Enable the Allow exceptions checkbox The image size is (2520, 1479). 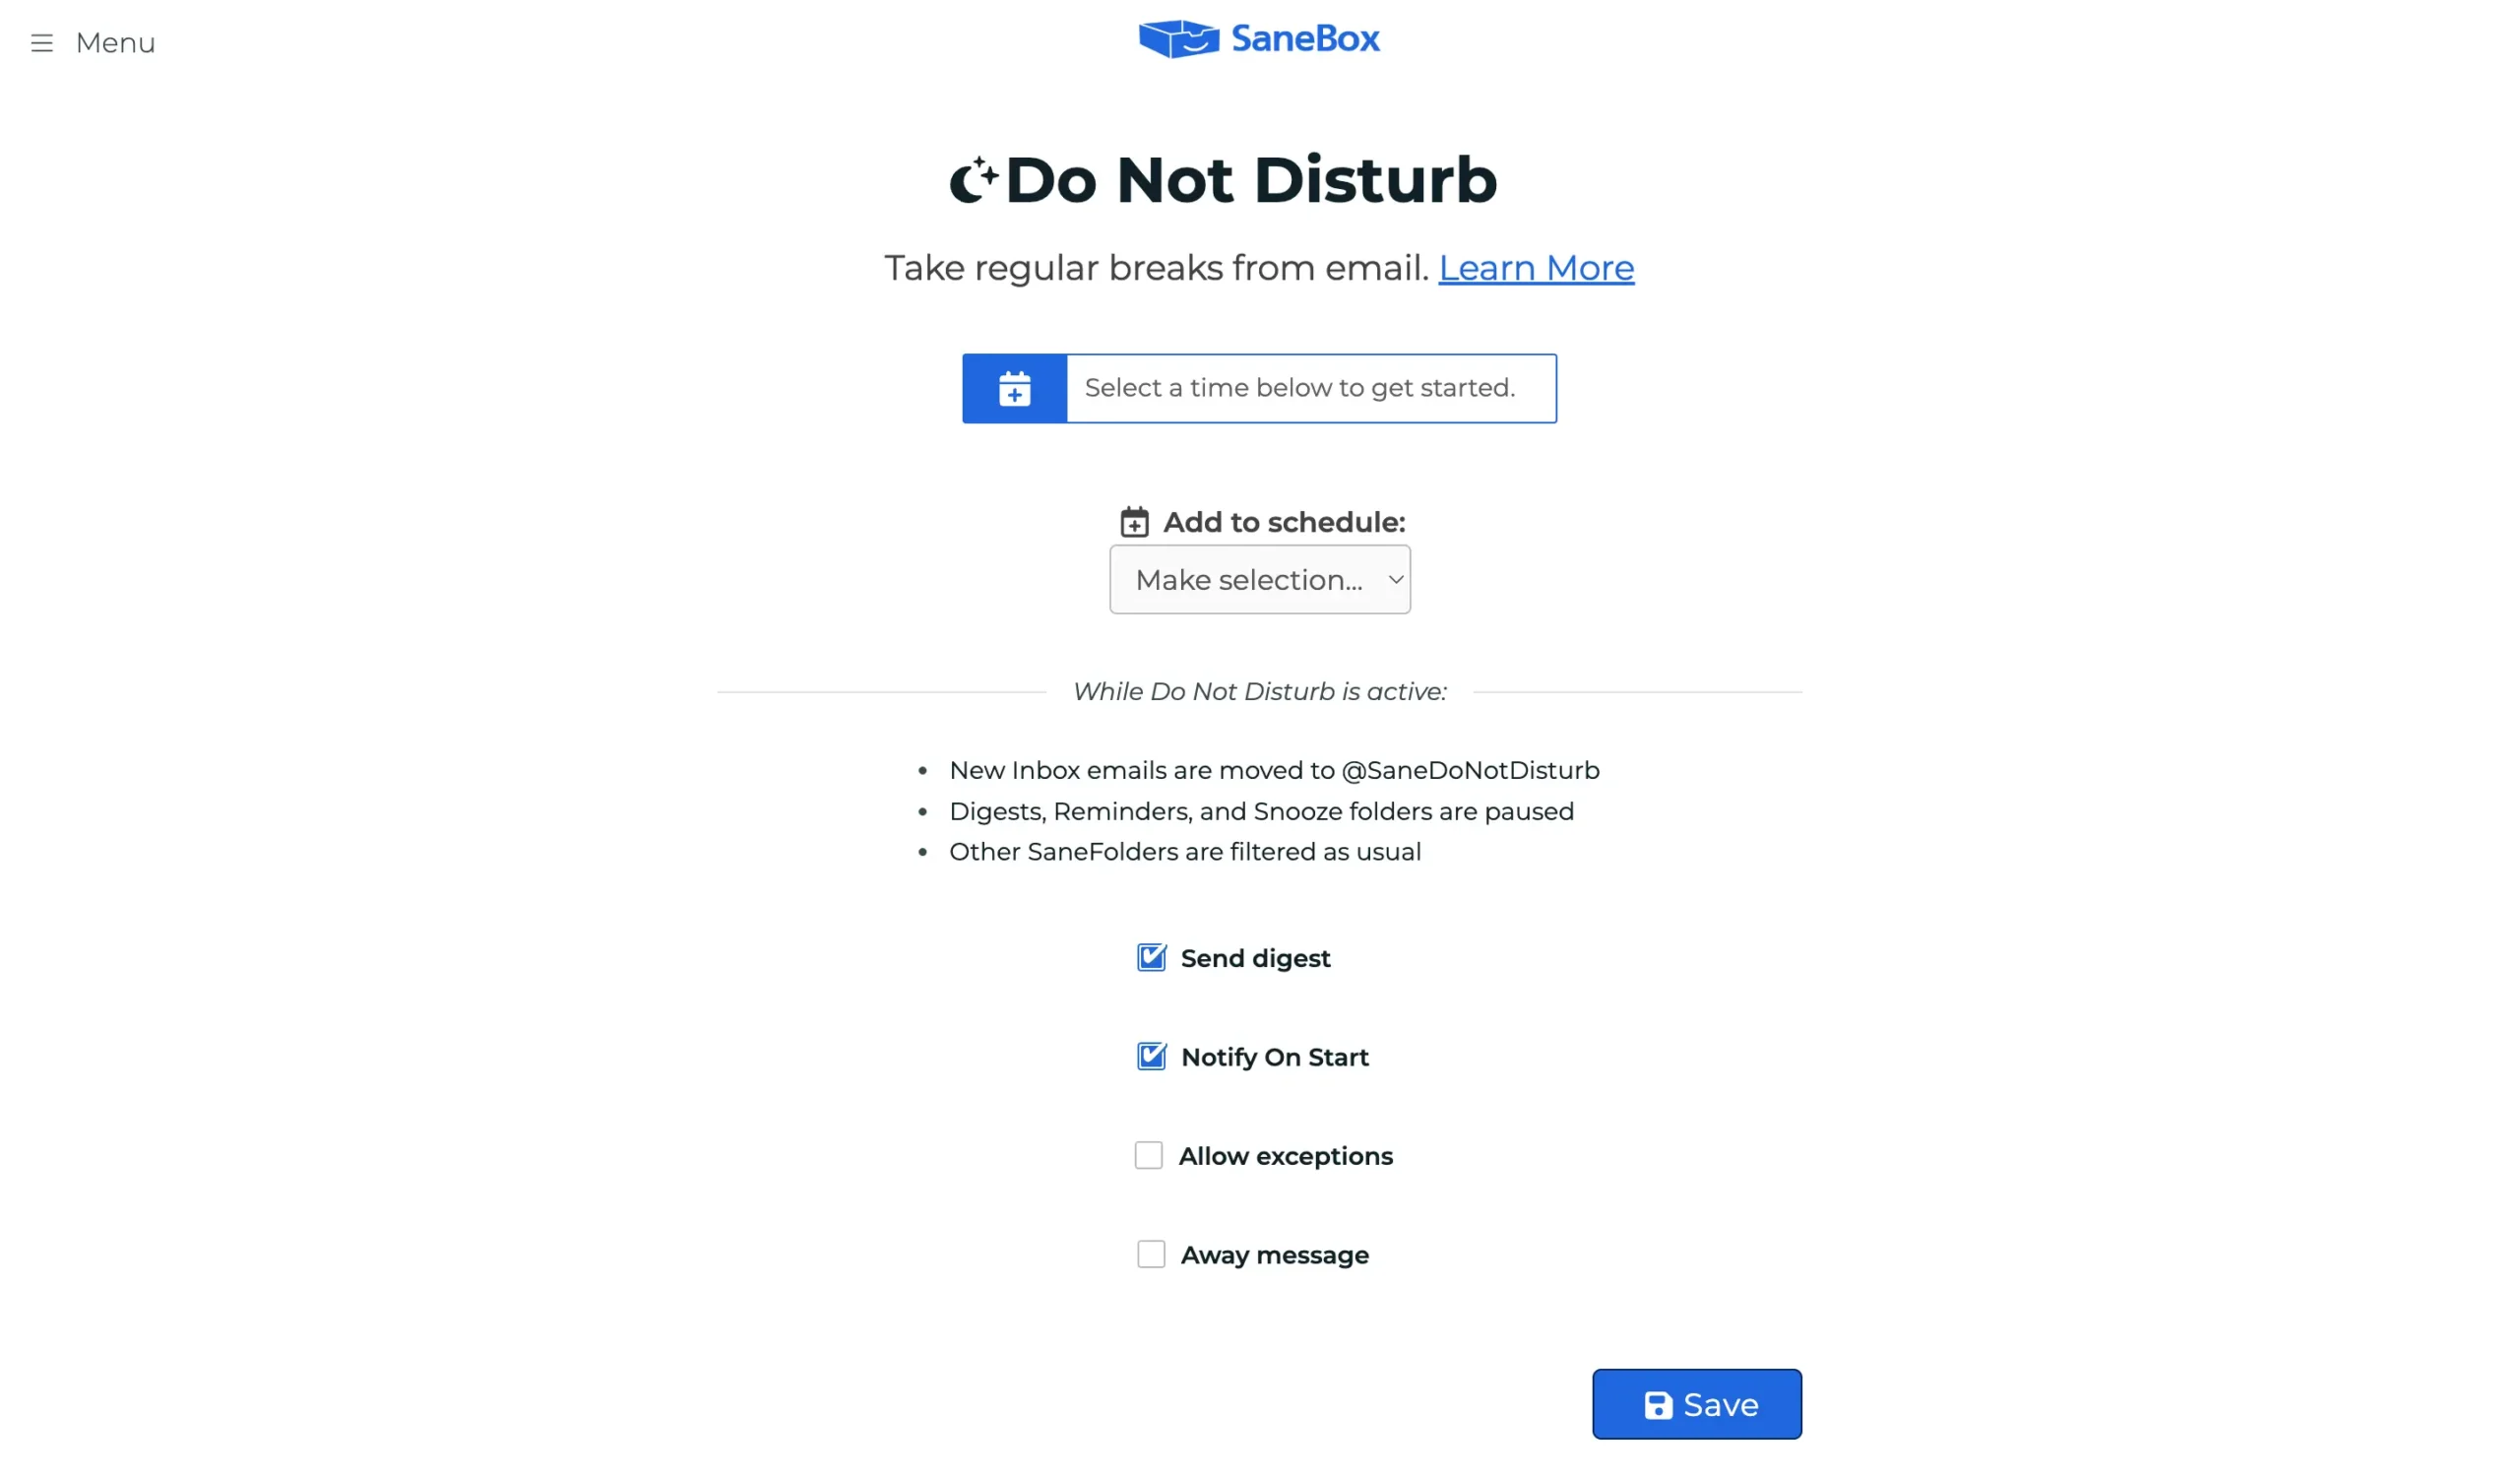(1149, 1156)
